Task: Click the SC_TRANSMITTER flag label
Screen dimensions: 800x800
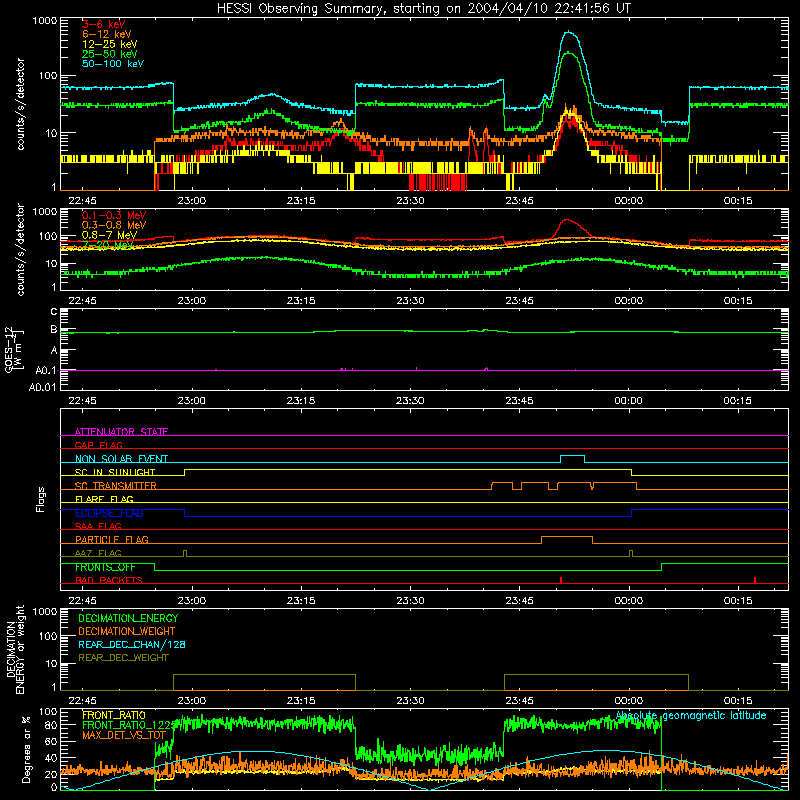Action: pos(115,486)
